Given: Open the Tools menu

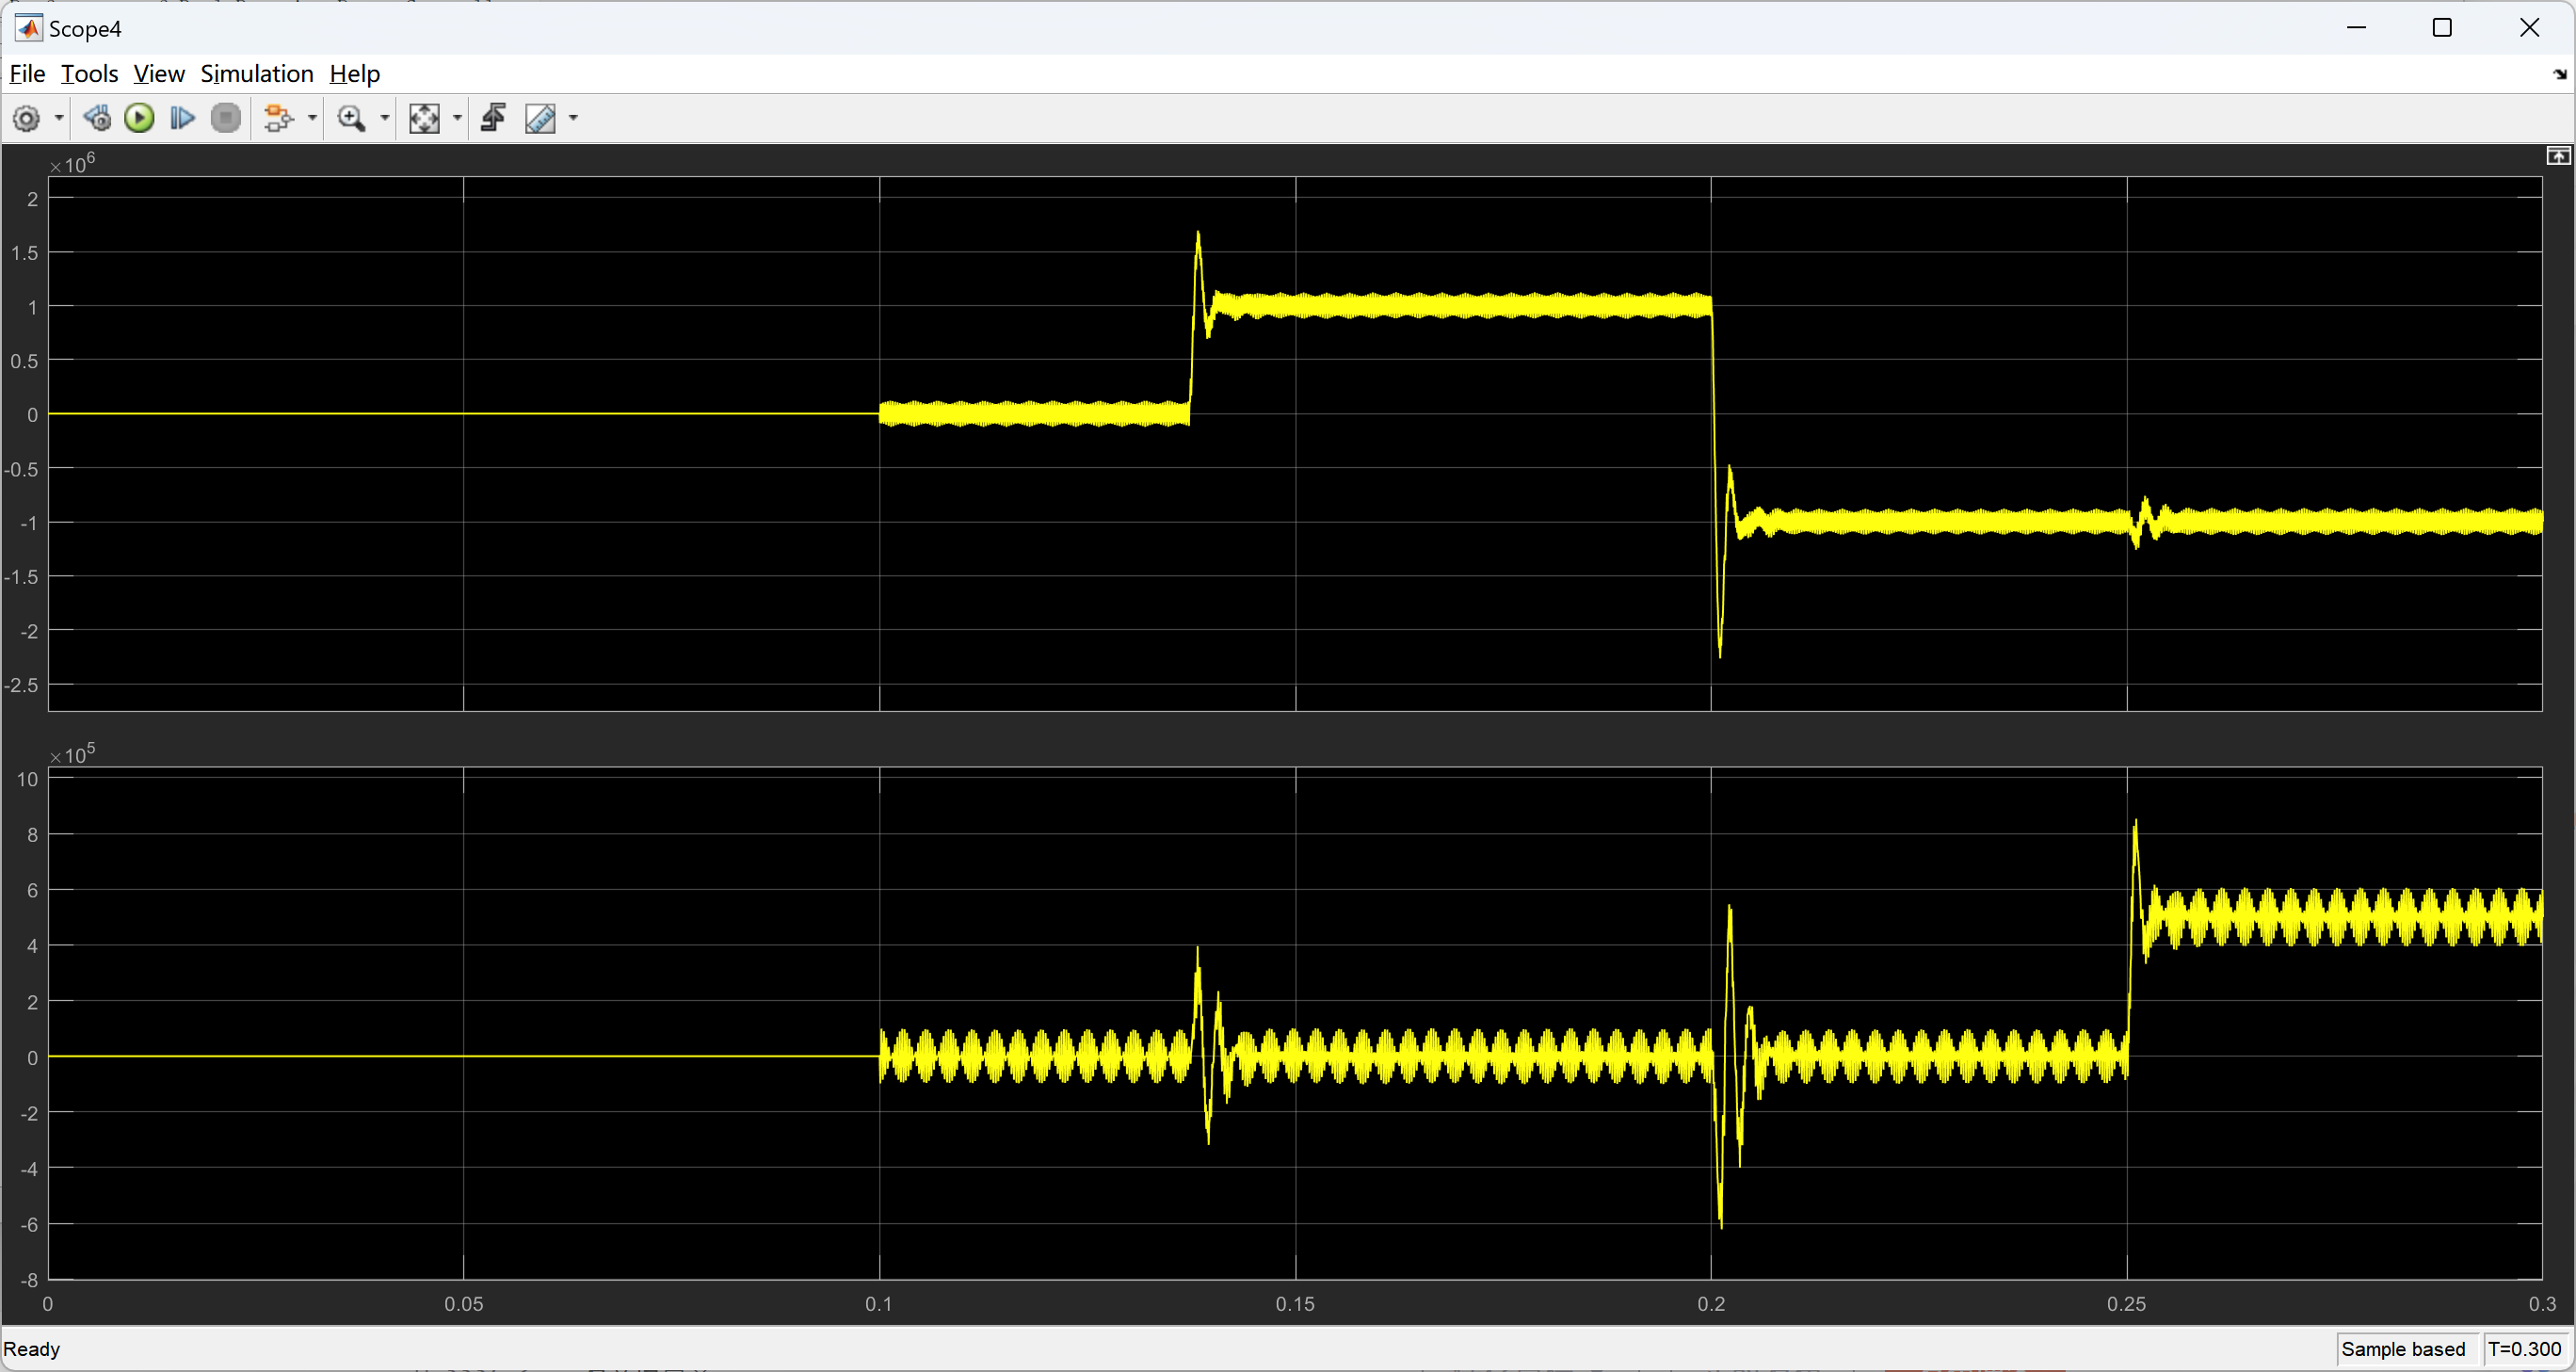Looking at the screenshot, I should 89,74.
